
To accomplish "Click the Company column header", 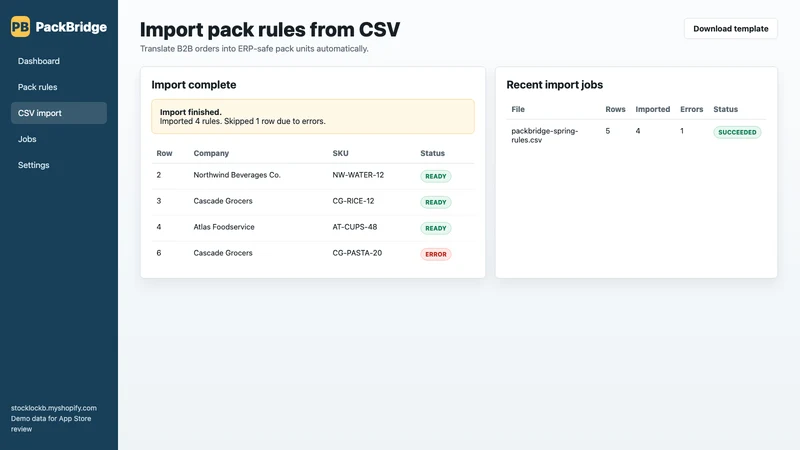I will pyautogui.click(x=211, y=153).
